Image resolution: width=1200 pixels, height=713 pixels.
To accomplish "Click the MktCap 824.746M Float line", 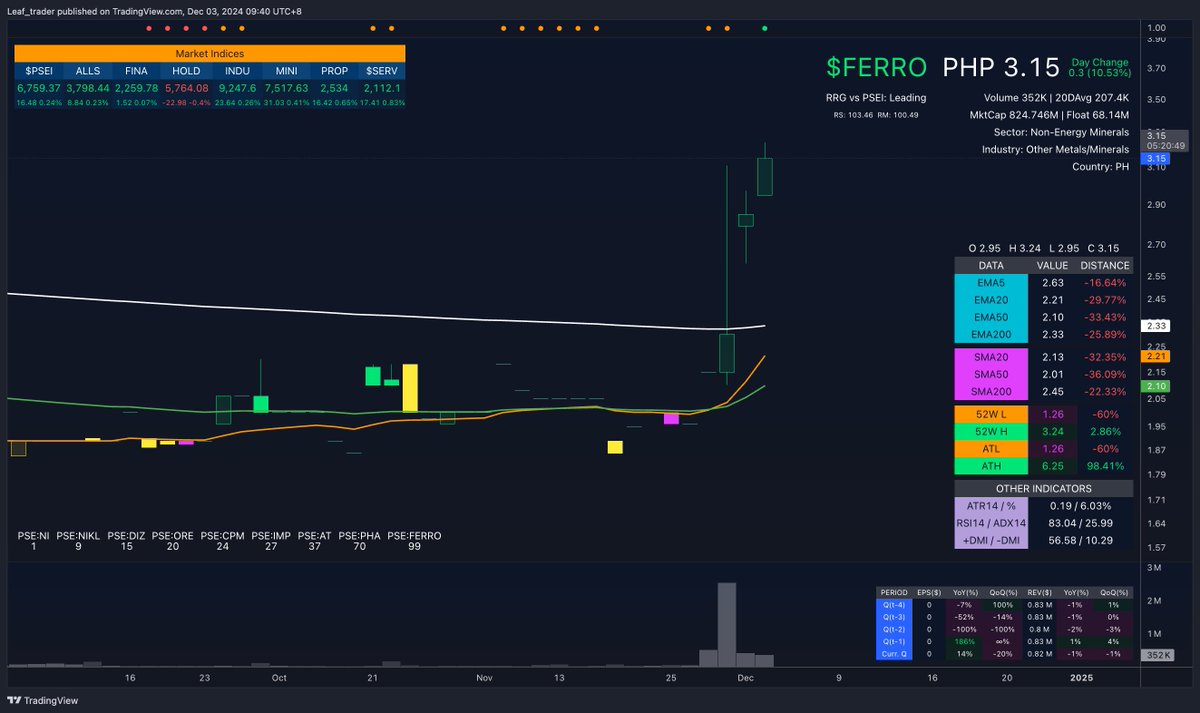I will tap(1049, 116).
